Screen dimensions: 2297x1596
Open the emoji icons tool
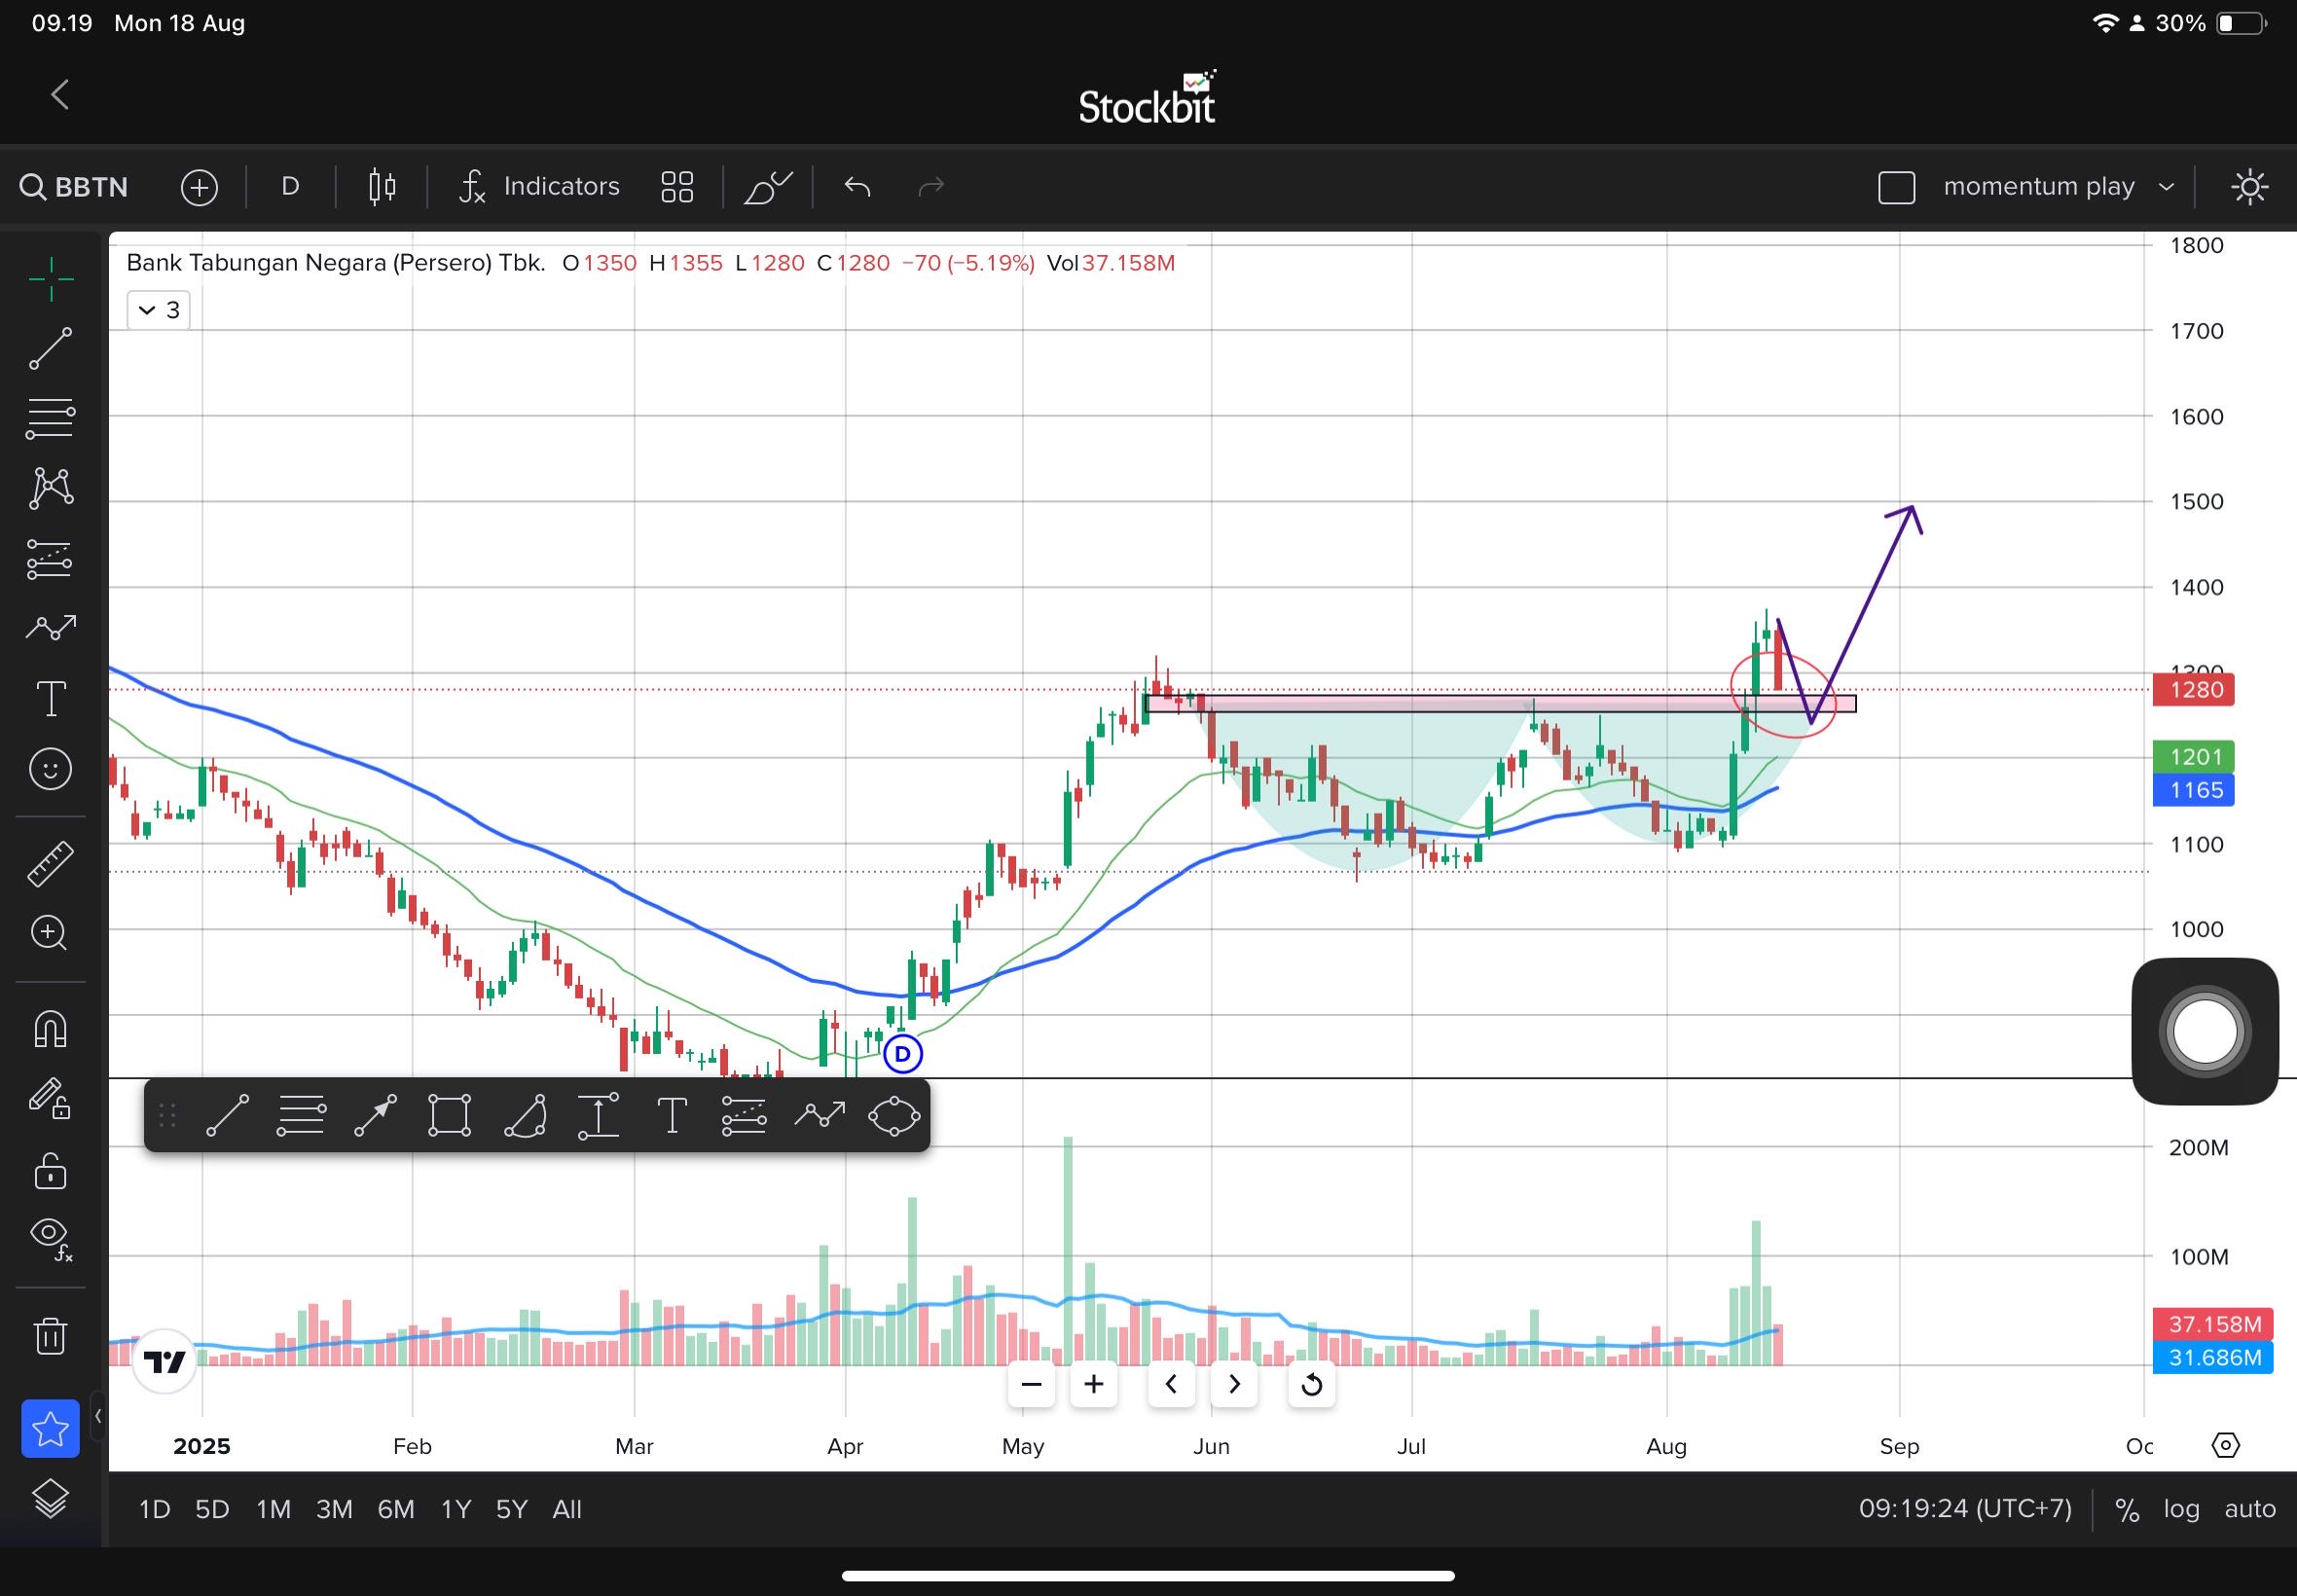[x=50, y=768]
